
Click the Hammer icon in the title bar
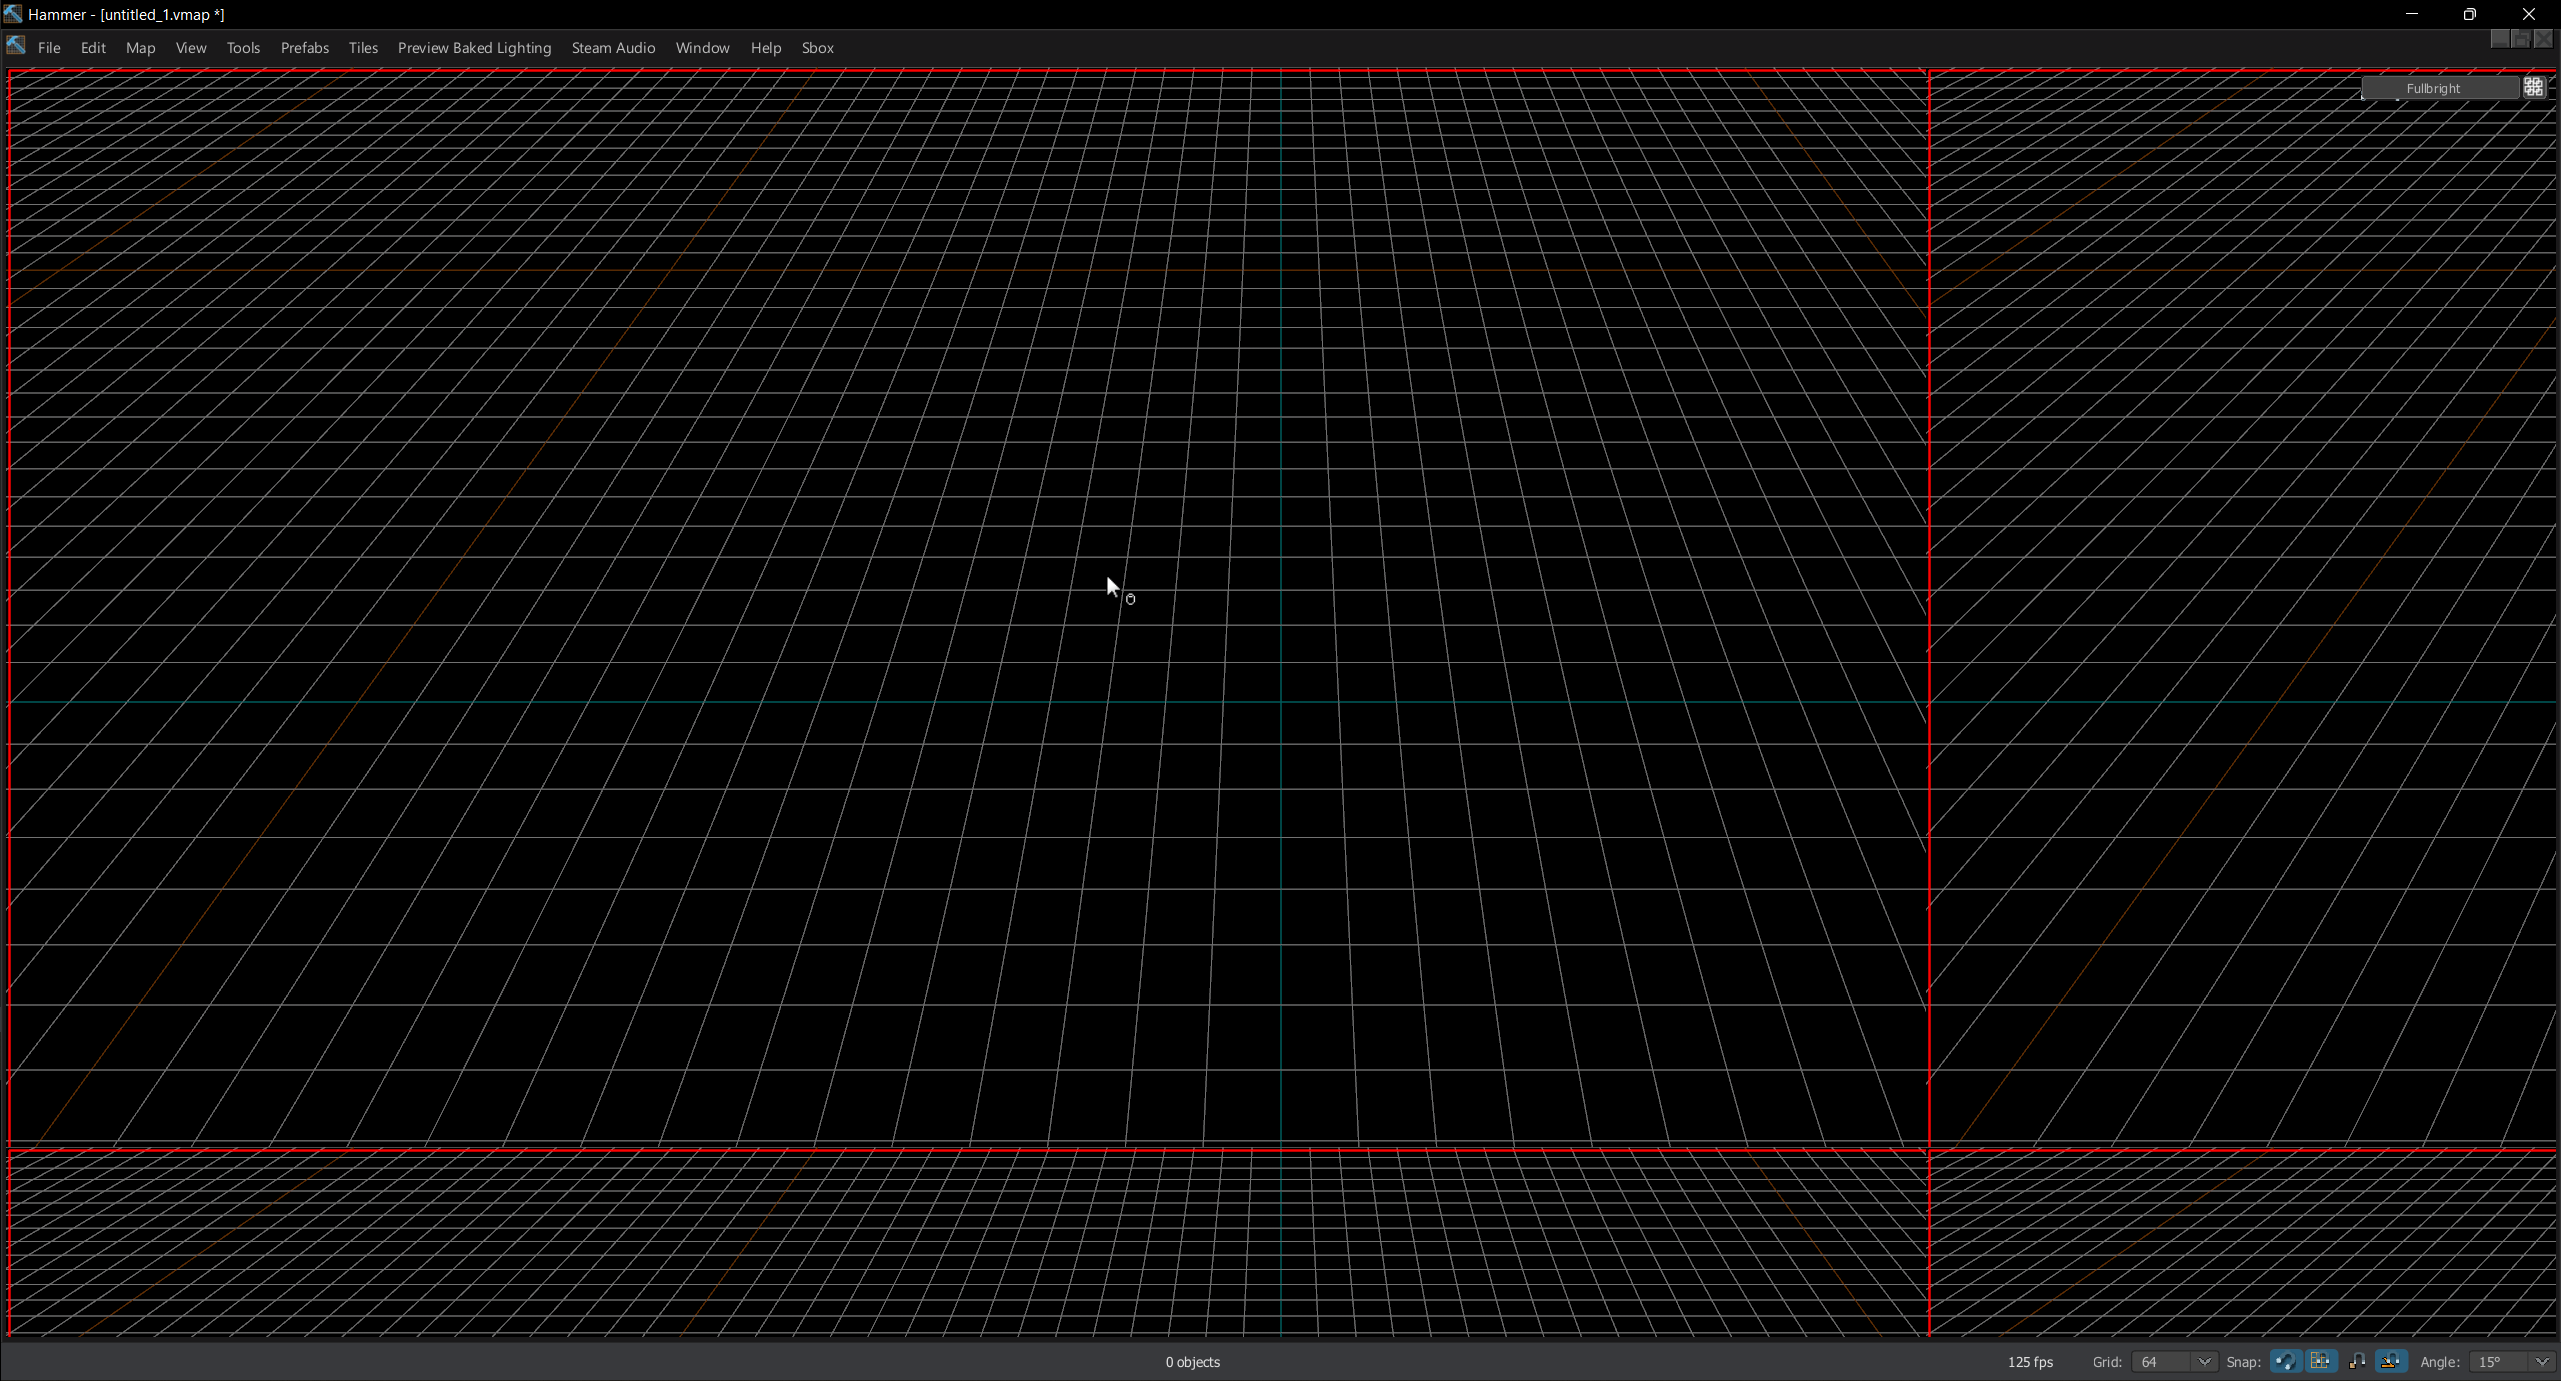12,14
